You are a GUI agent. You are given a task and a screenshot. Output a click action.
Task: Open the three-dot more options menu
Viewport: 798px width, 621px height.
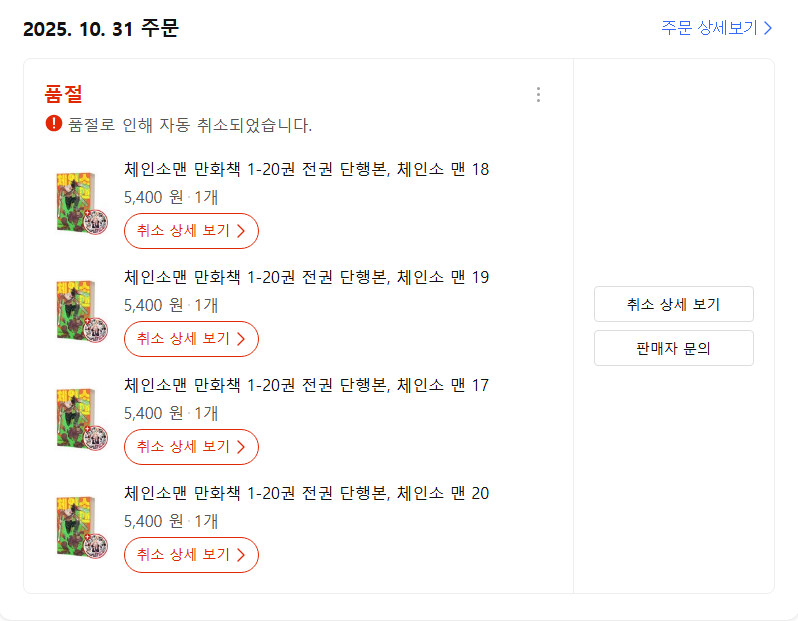tap(538, 95)
